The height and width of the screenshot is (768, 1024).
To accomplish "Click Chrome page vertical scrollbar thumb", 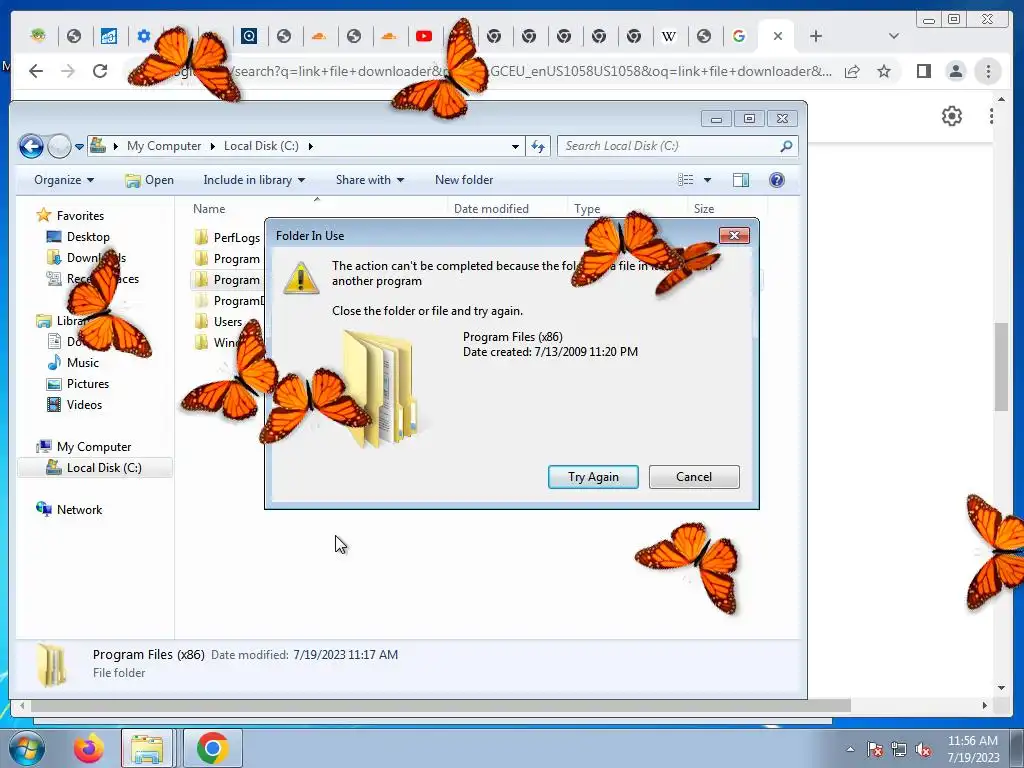I will [x=1000, y=366].
